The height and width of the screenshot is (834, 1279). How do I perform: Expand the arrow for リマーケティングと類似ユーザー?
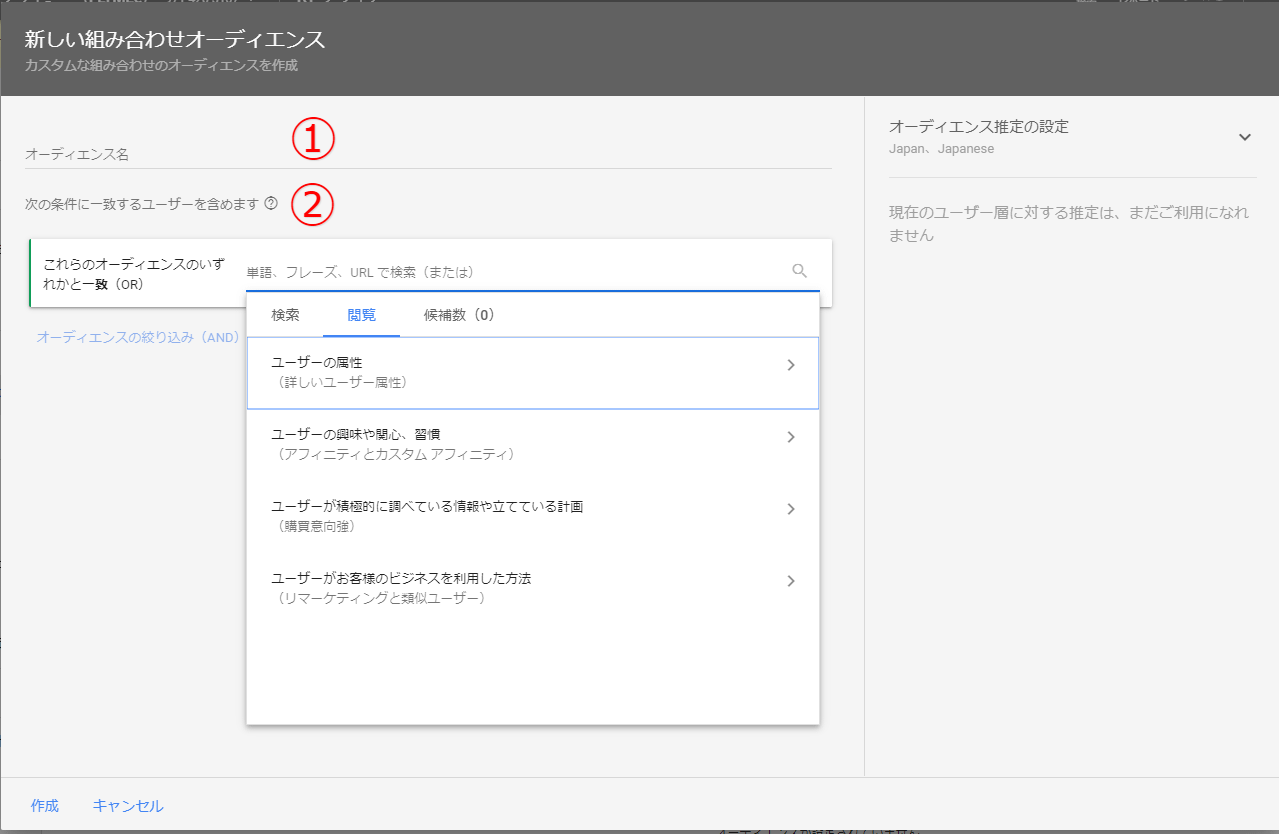791,581
